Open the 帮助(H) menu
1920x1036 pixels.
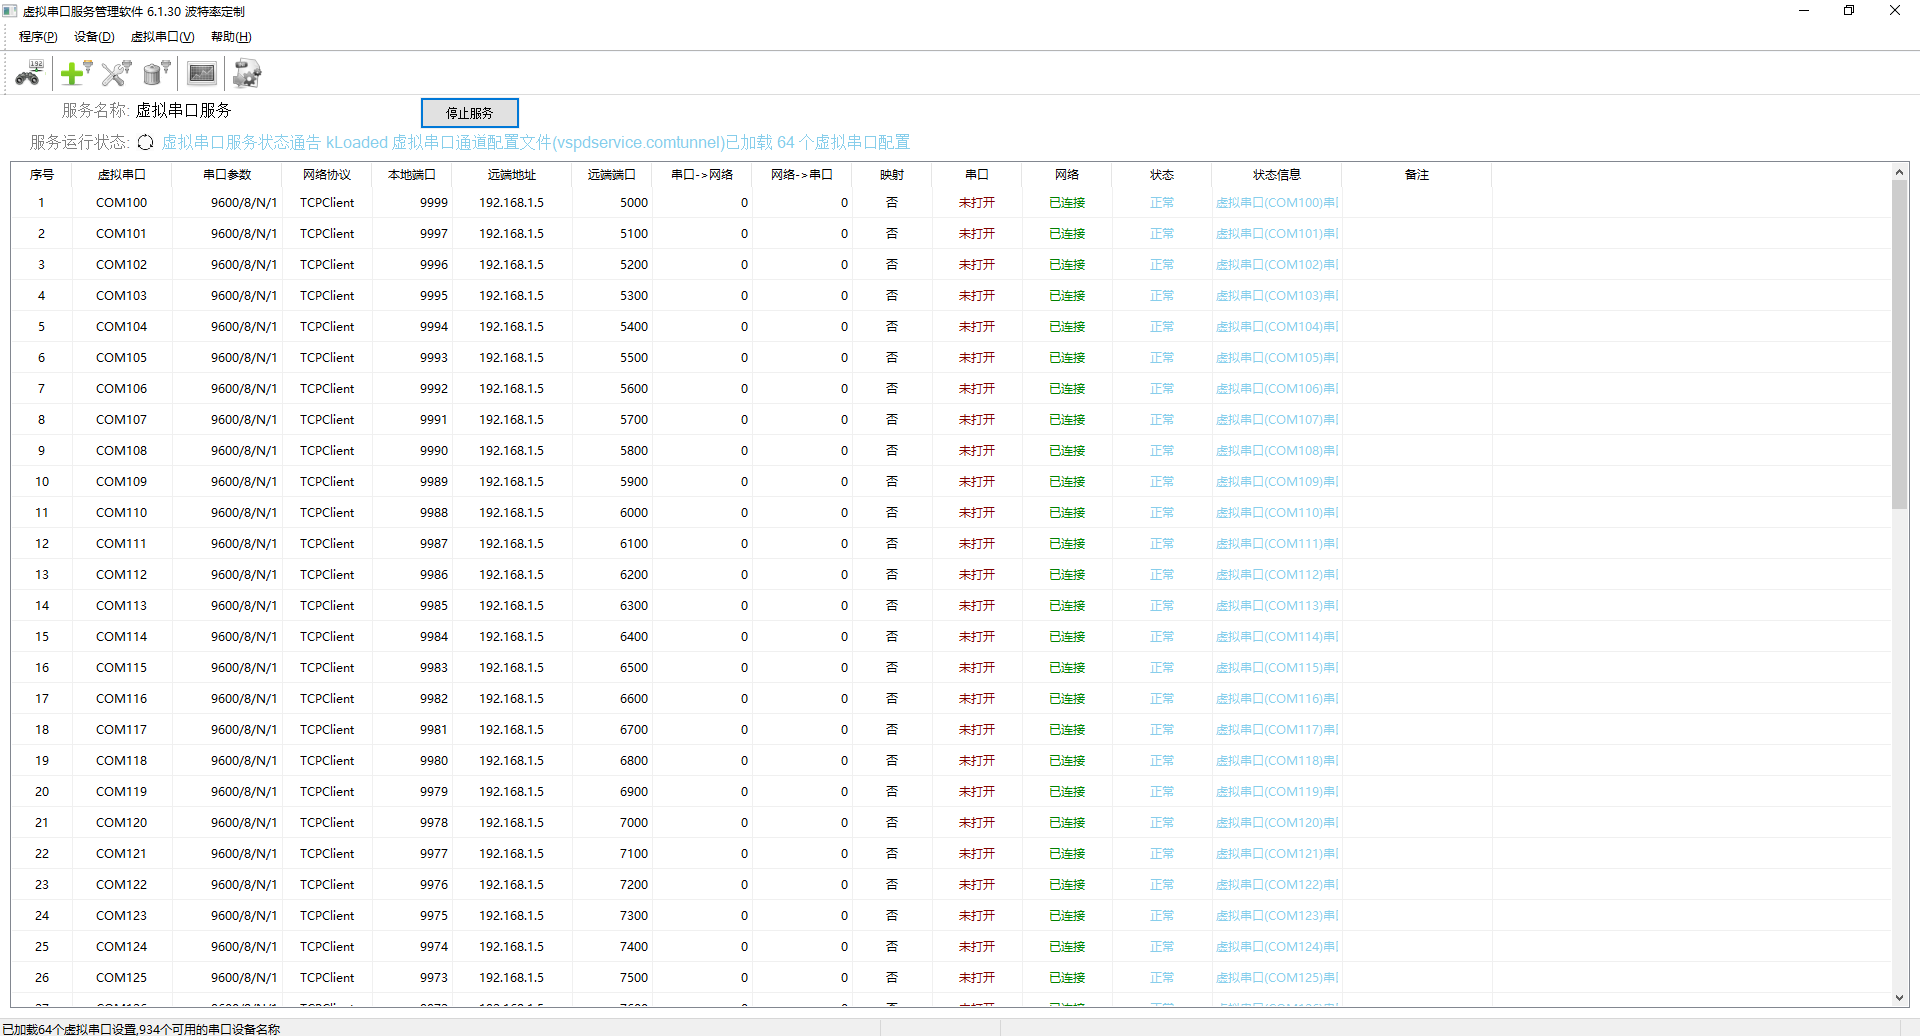(x=231, y=37)
